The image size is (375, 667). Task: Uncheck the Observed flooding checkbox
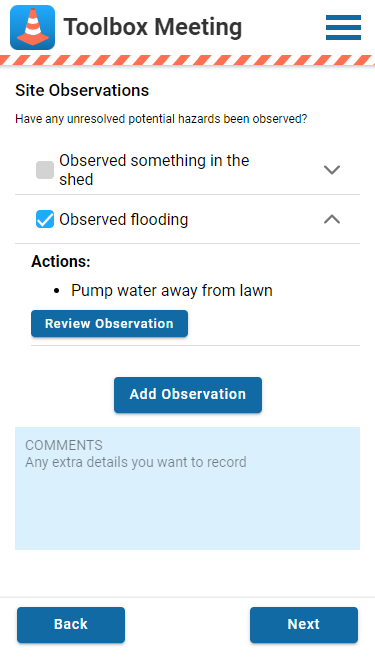tap(45, 219)
